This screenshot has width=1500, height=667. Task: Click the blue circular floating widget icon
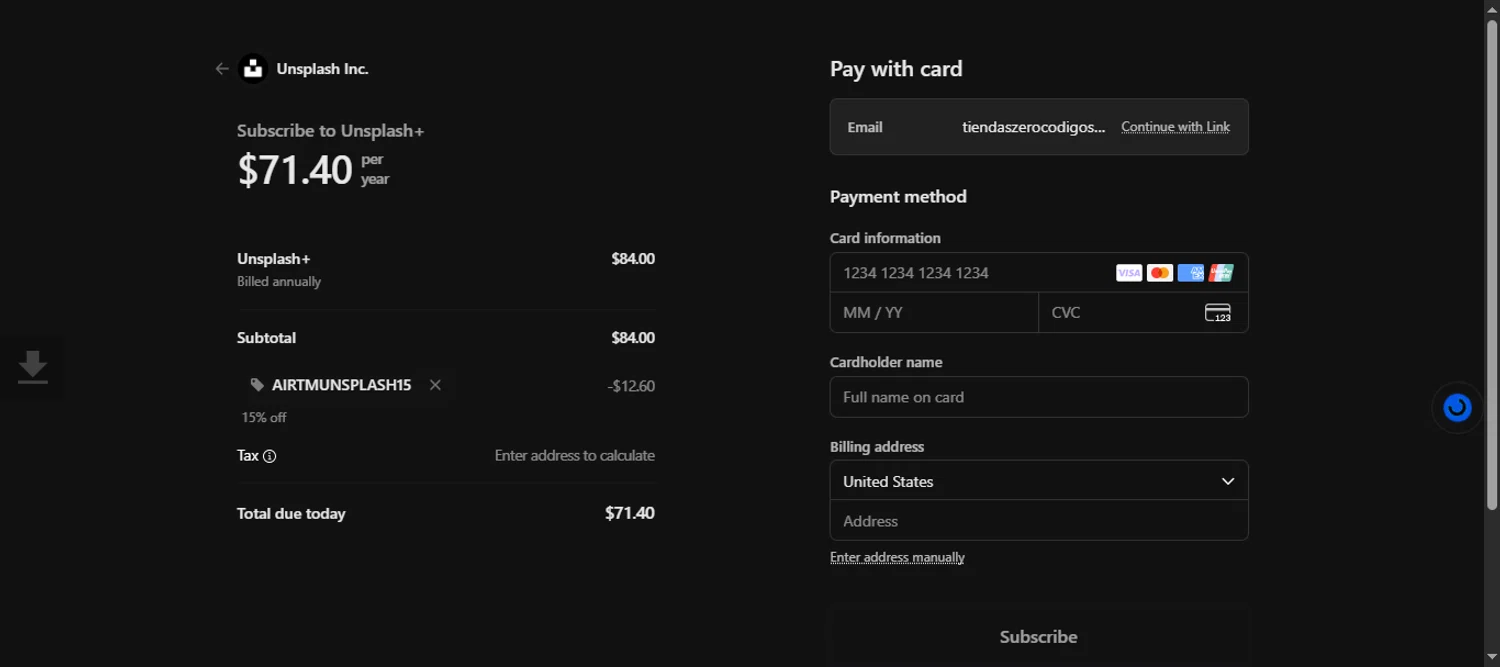(1457, 408)
